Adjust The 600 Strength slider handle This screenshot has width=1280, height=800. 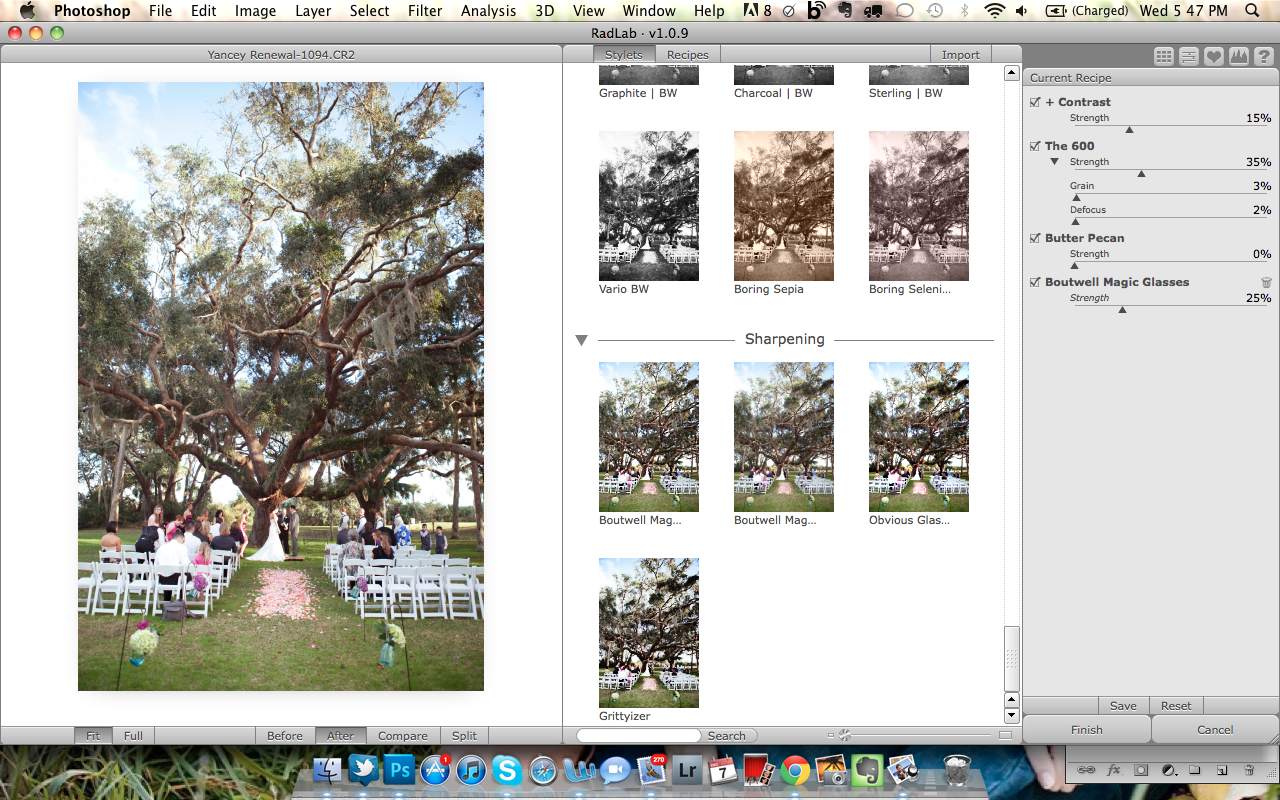click(1141, 174)
